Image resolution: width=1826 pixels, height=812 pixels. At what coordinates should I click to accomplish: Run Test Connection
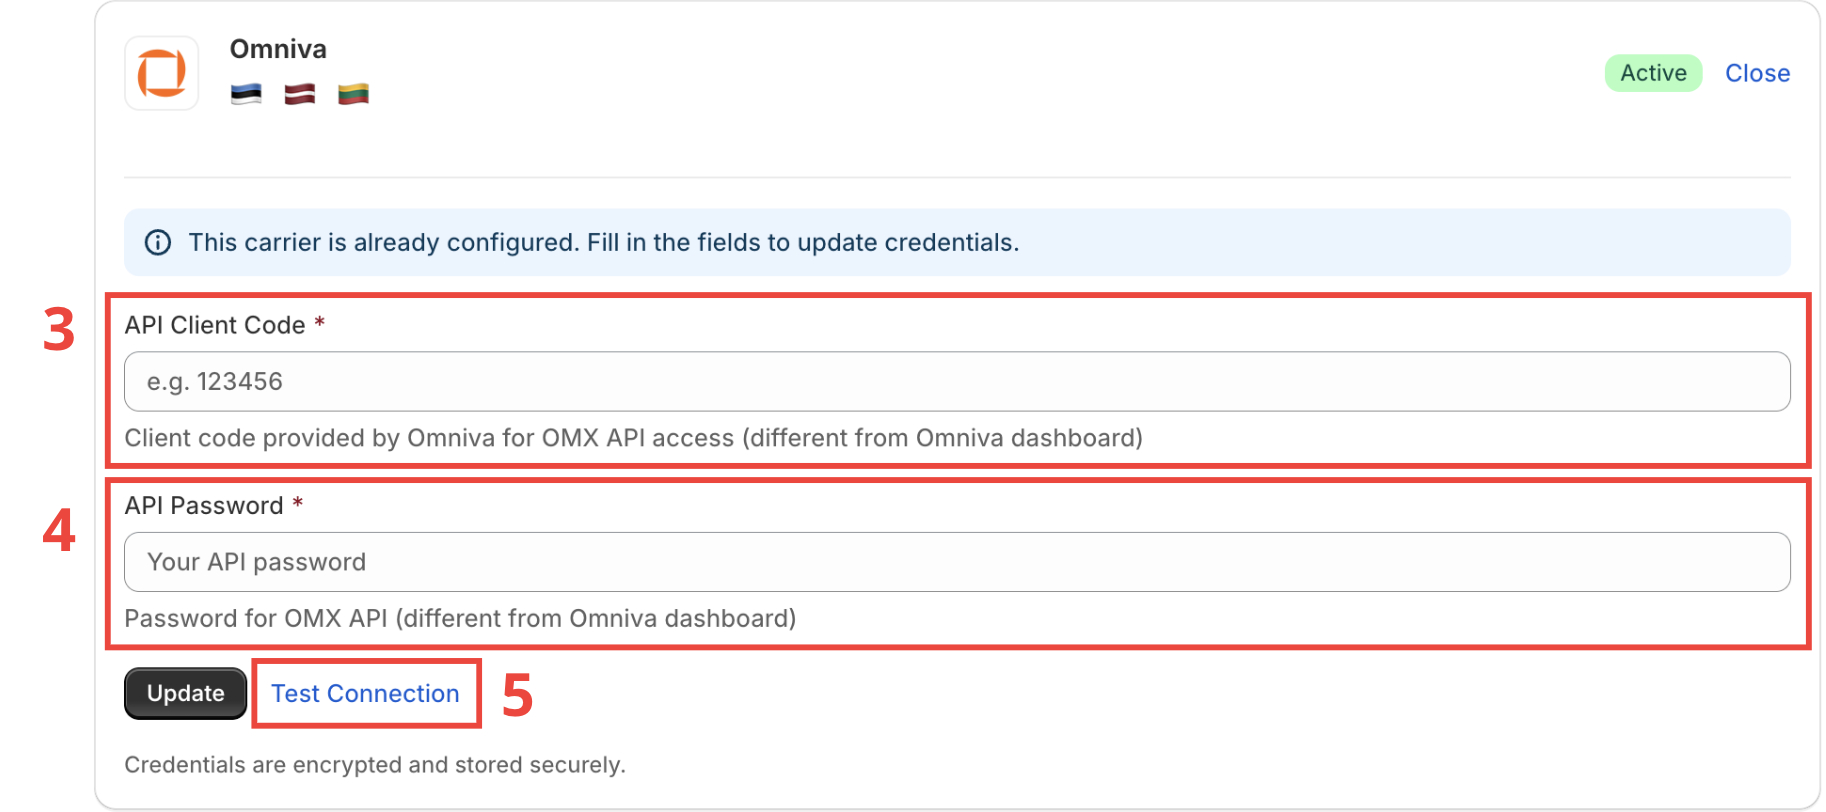365,693
